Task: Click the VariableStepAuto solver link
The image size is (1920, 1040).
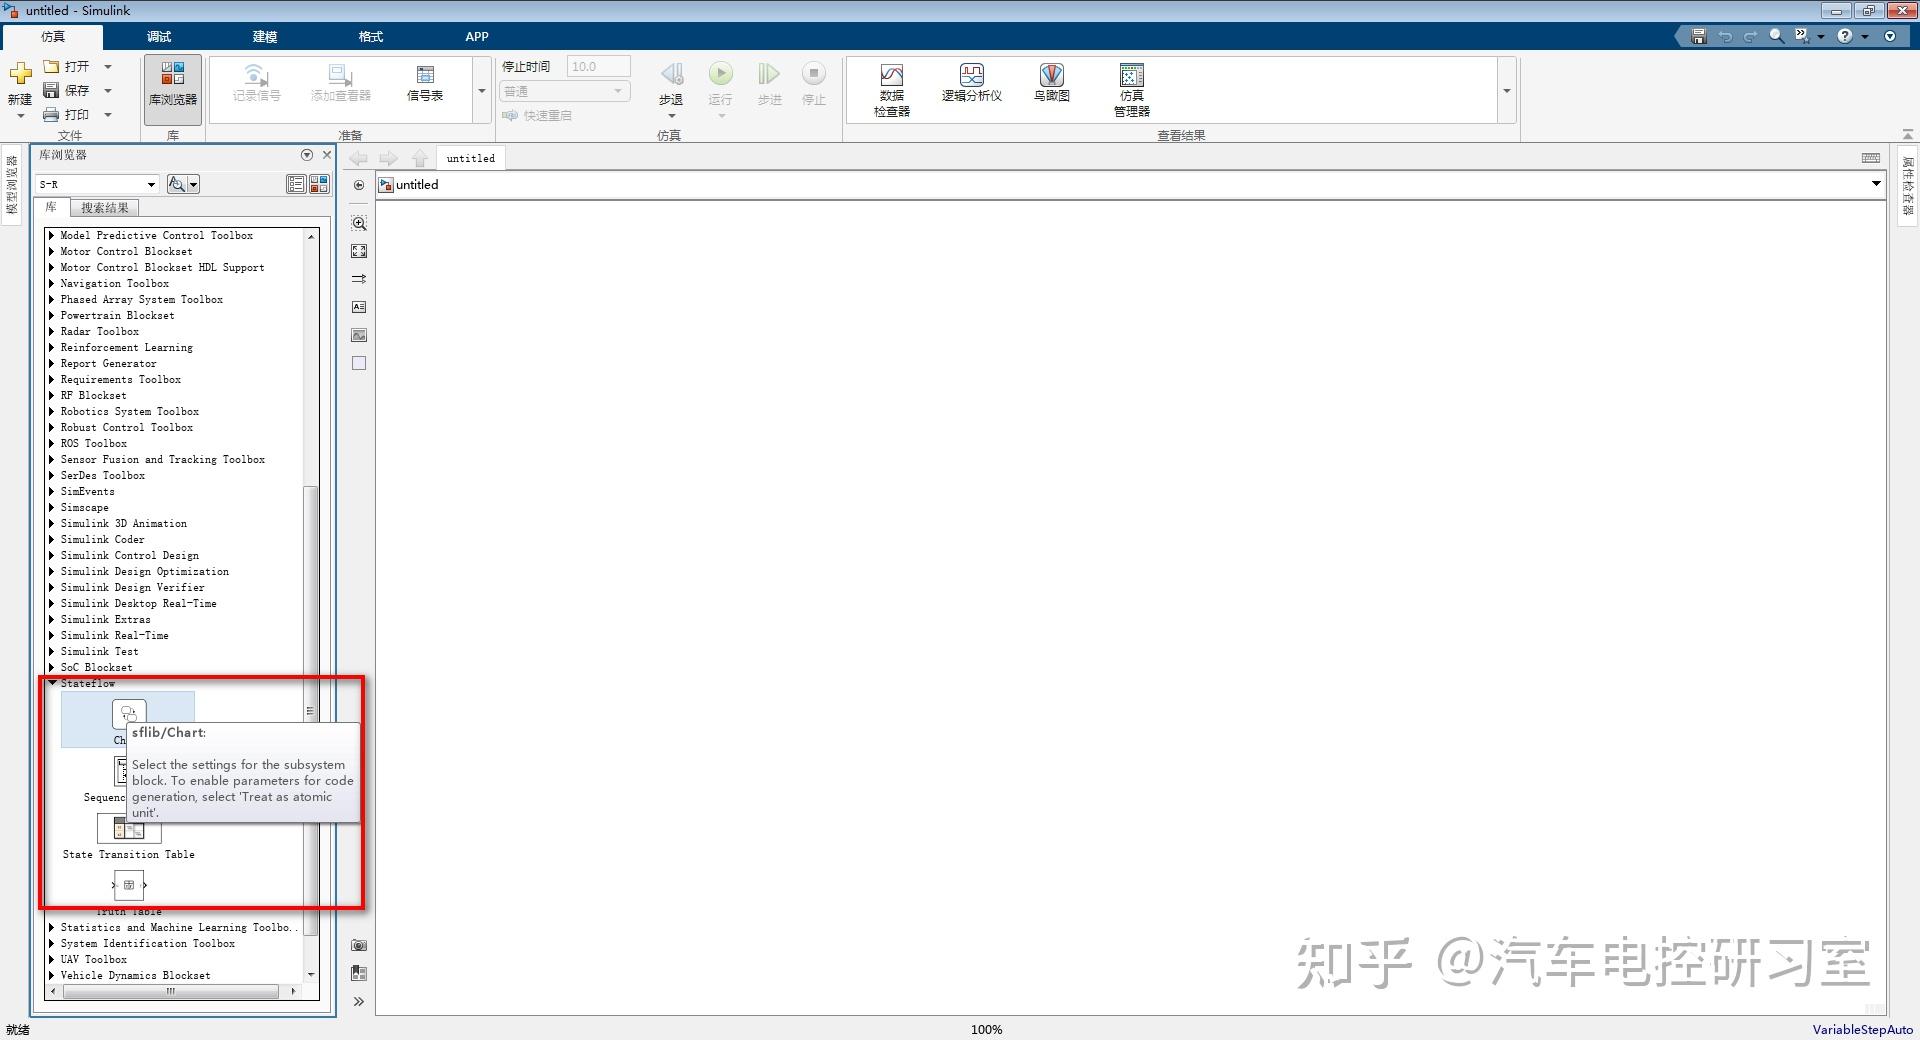Action: tap(1862, 1029)
